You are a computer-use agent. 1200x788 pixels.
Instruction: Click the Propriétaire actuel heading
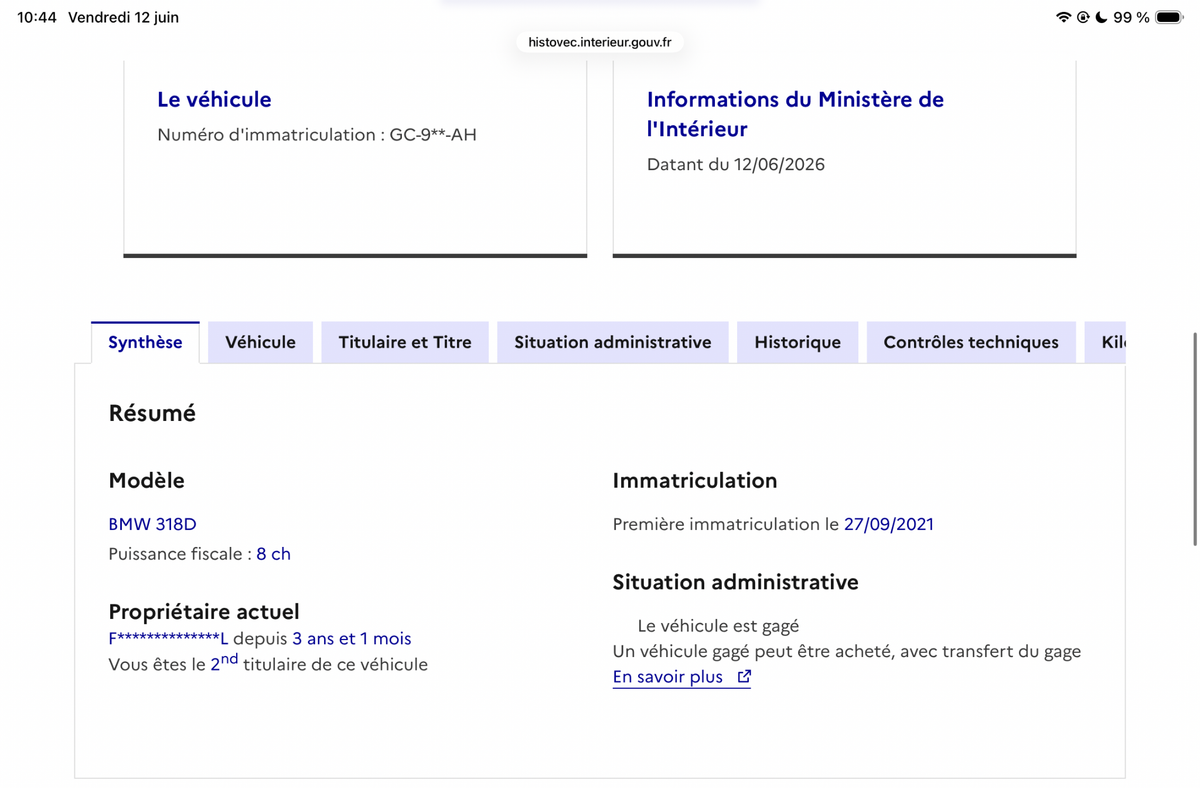click(x=204, y=611)
